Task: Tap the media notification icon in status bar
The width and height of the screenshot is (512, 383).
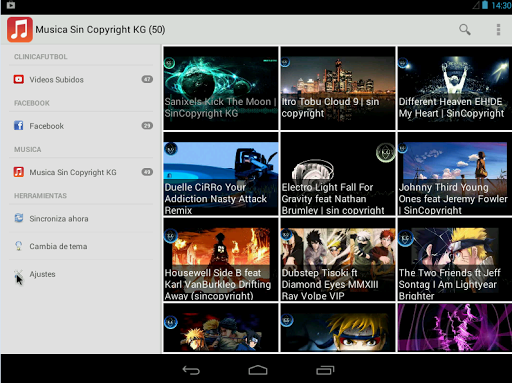Action: point(11,5)
